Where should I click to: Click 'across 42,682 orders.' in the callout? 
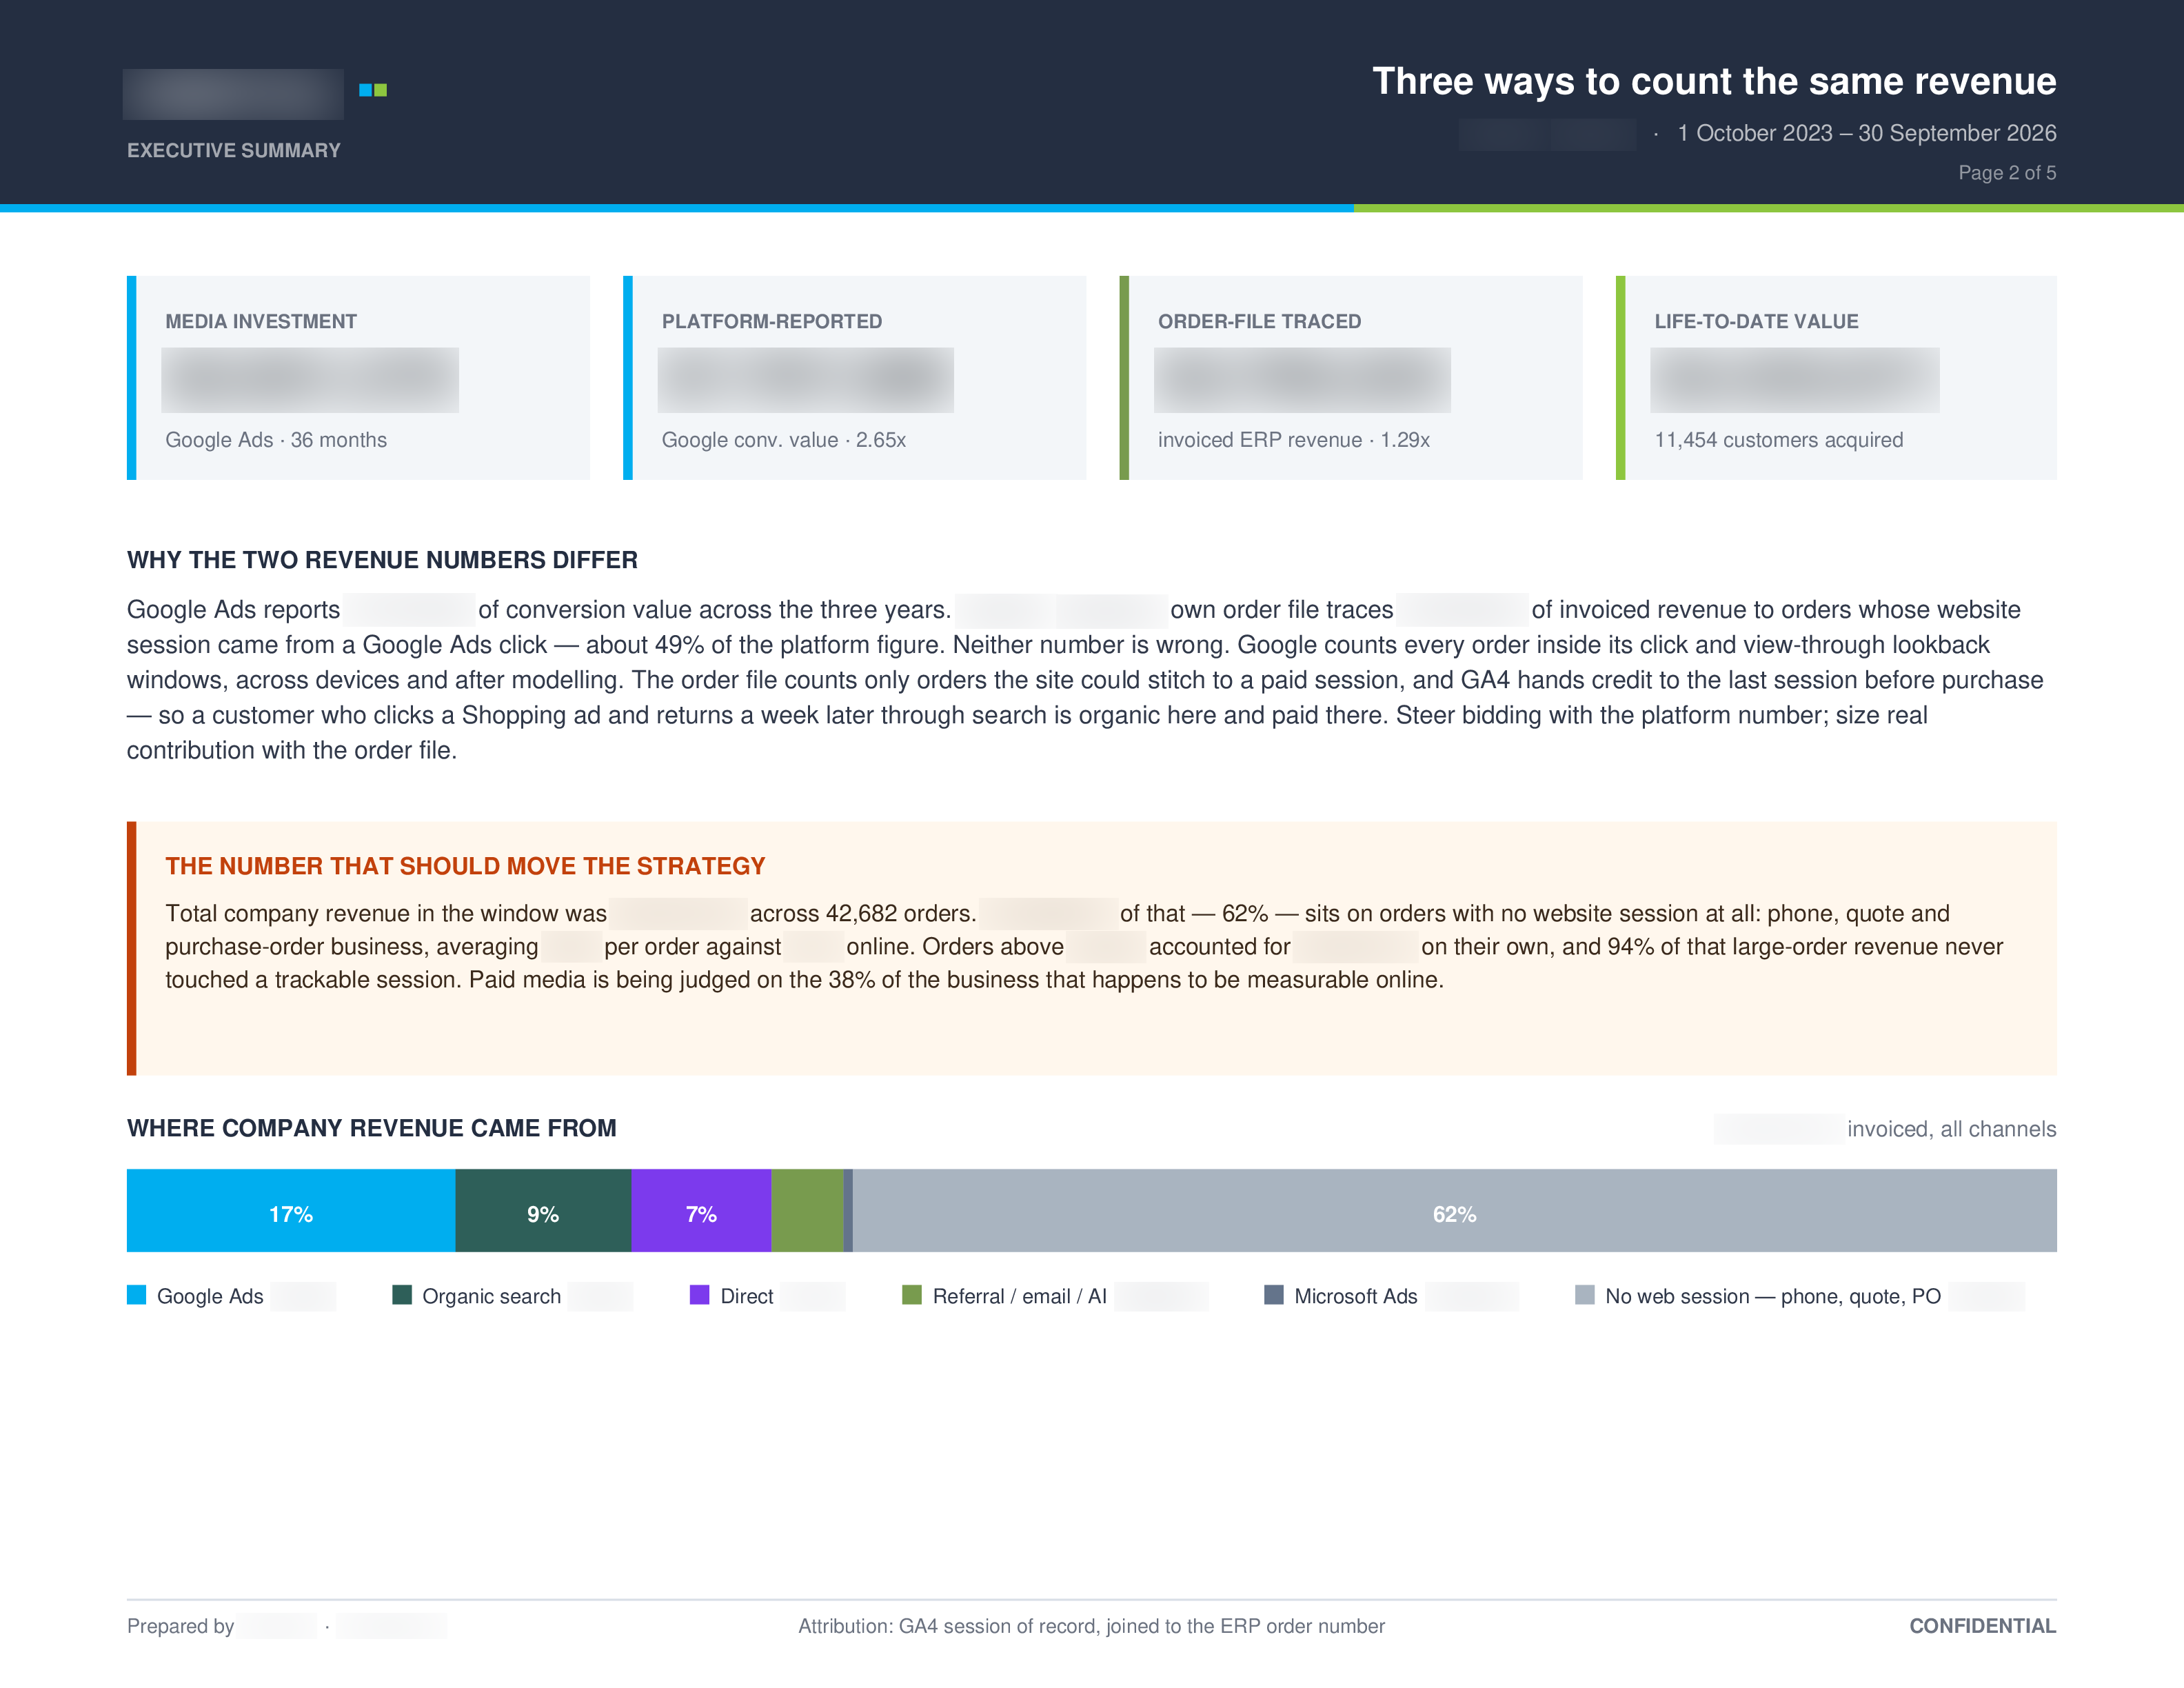pyautogui.click(x=863, y=913)
